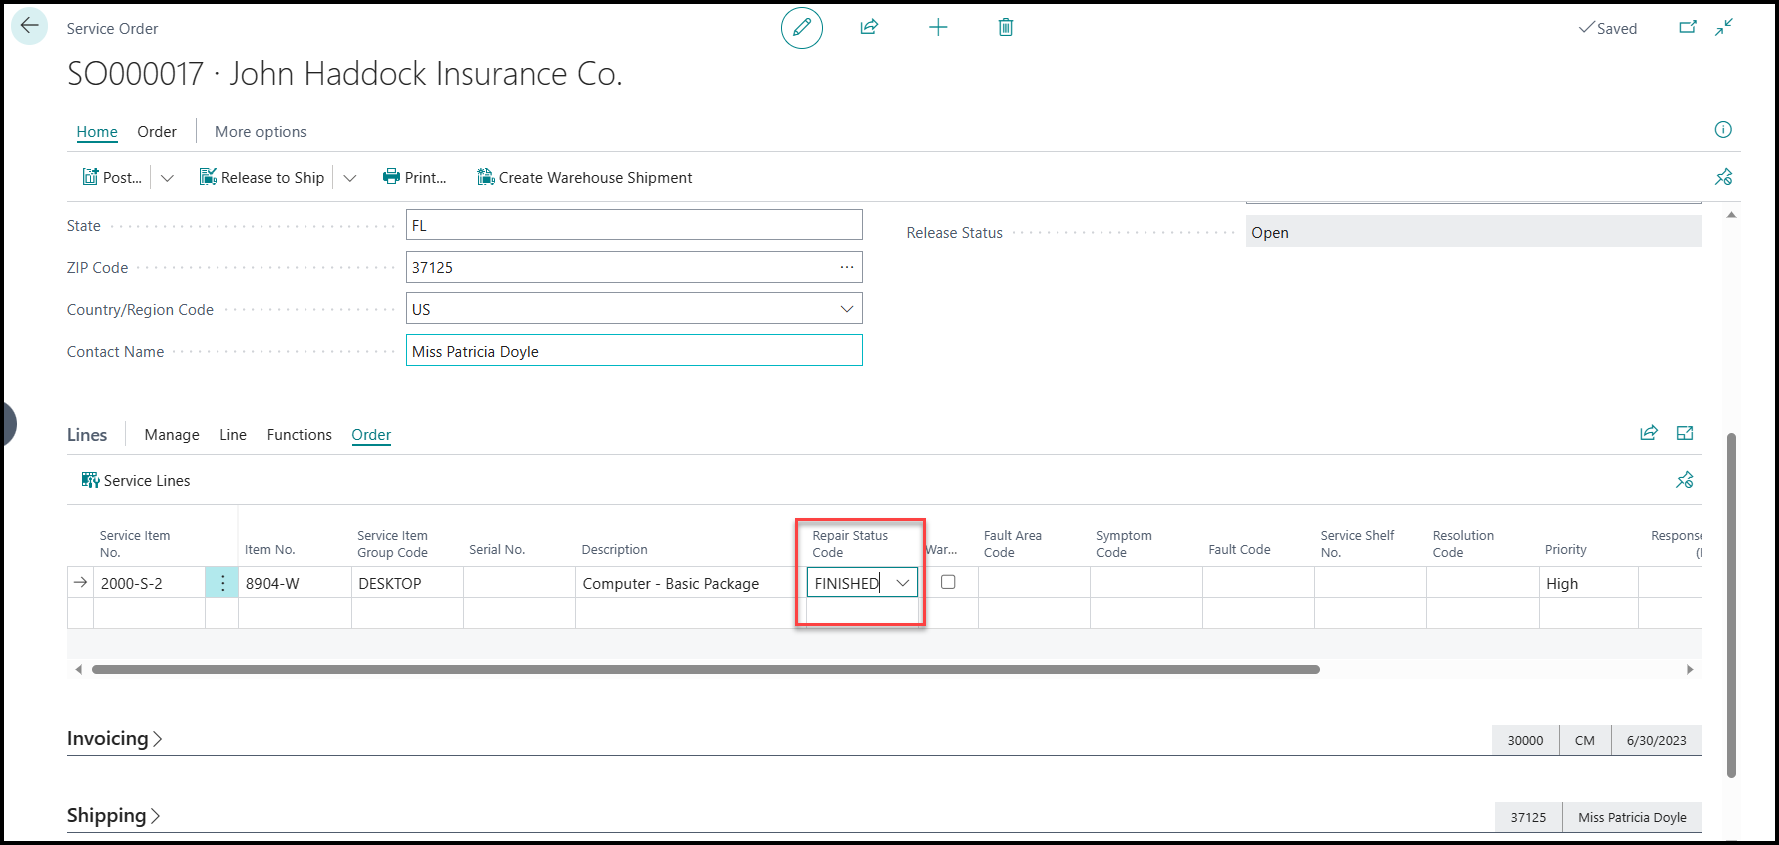Open Repair Status Code dropdown
Screen dimensions: 1779x845
coord(903,583)
